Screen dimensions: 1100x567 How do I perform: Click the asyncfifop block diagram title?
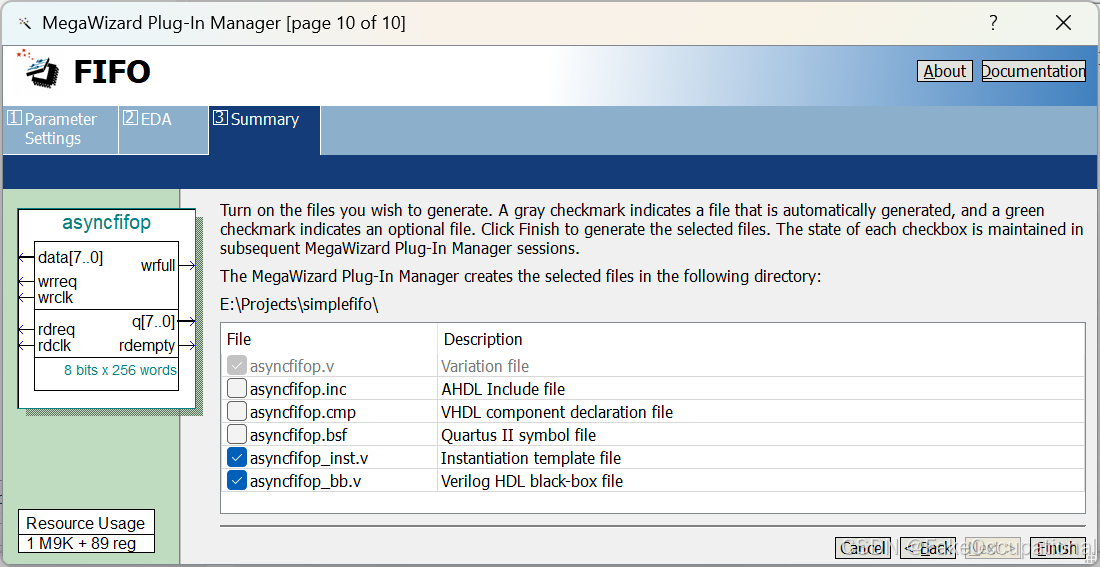(x=107, y=223)
